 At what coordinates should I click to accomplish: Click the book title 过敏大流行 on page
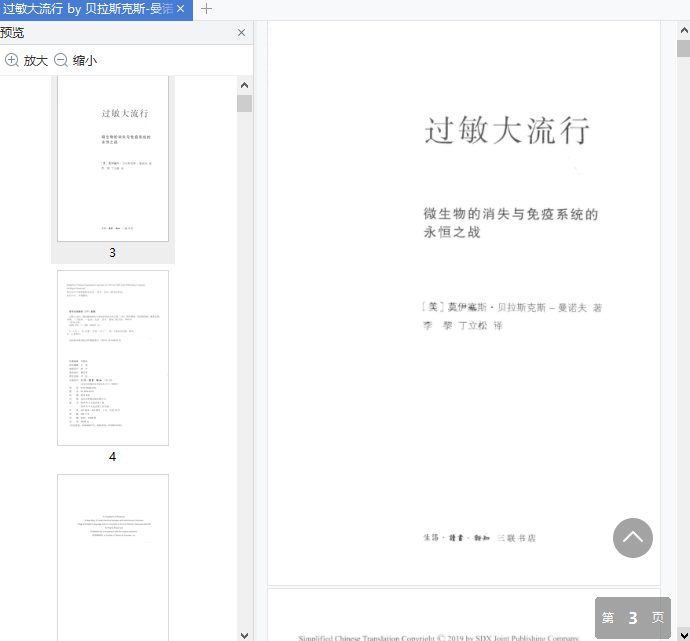[x=507, y=131]
